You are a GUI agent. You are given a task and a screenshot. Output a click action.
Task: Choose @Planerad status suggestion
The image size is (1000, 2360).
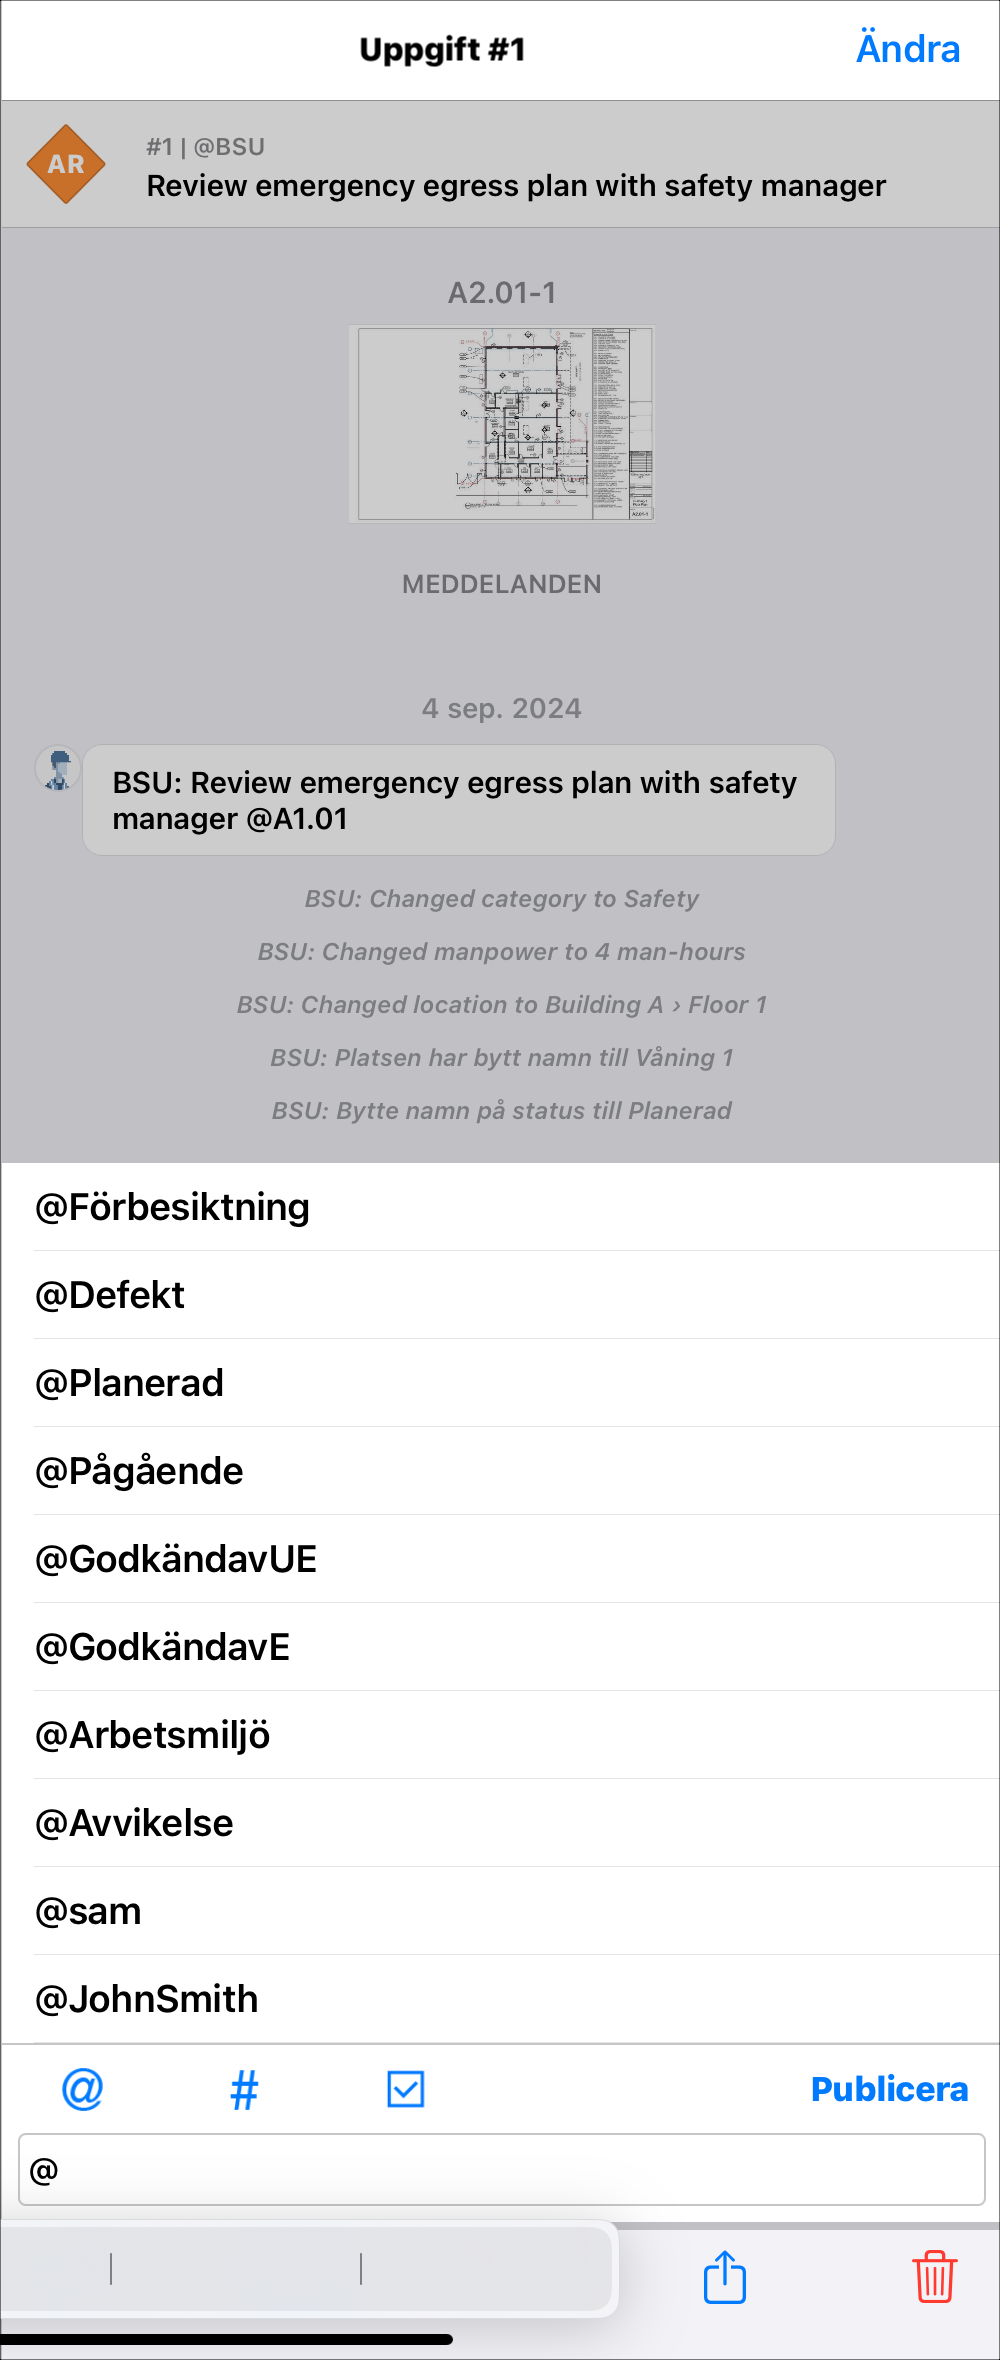(x=130, y=1383)
